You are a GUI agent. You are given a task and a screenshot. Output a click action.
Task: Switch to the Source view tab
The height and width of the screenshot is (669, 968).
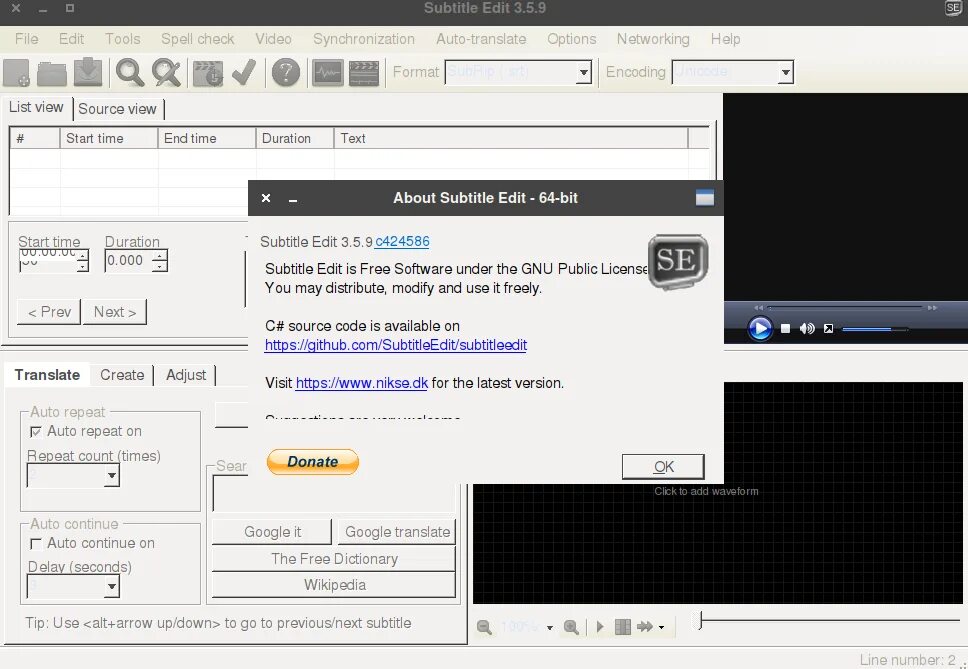coord(117,109)
